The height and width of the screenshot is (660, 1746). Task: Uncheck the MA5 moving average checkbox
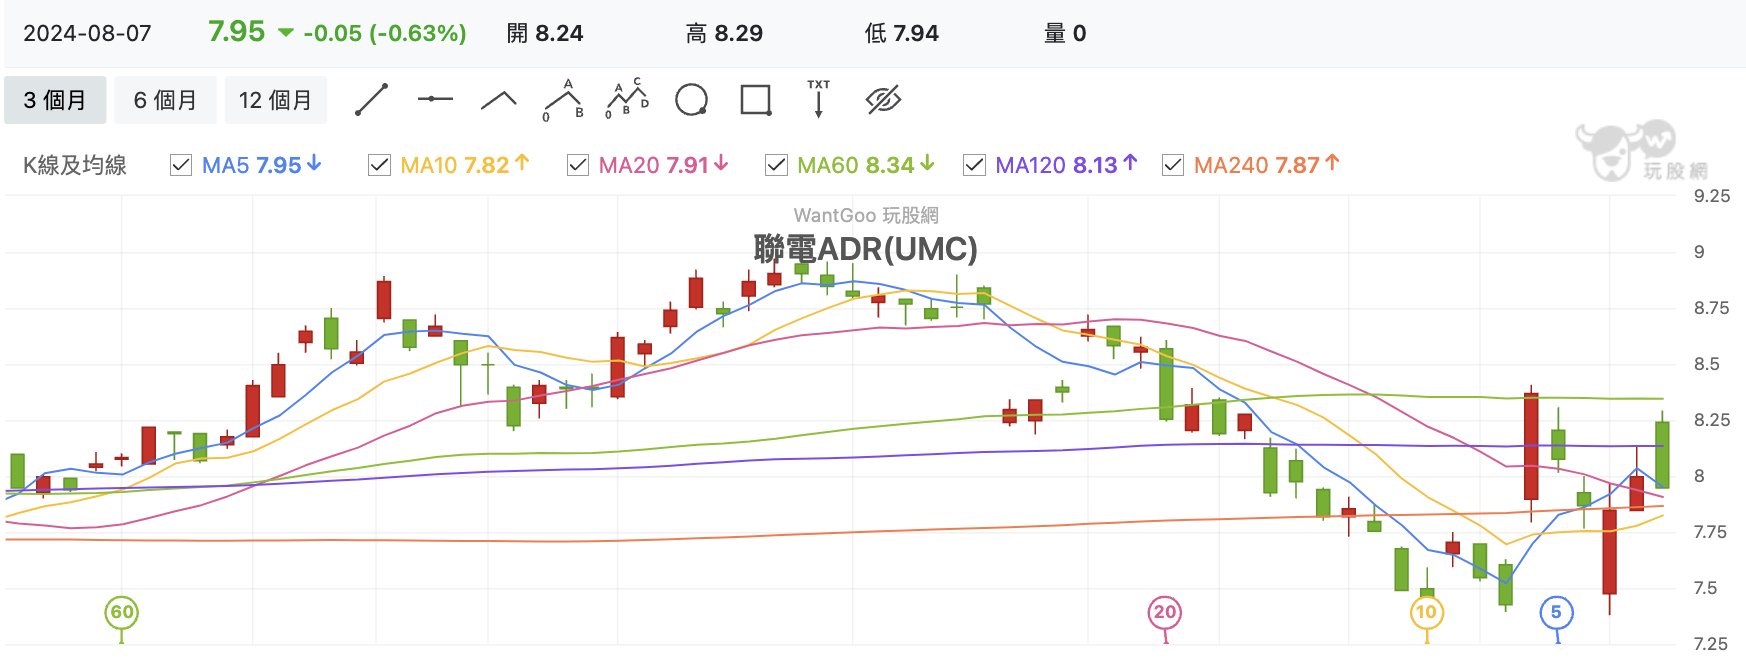pyautogui.click(x=181, y=165)
